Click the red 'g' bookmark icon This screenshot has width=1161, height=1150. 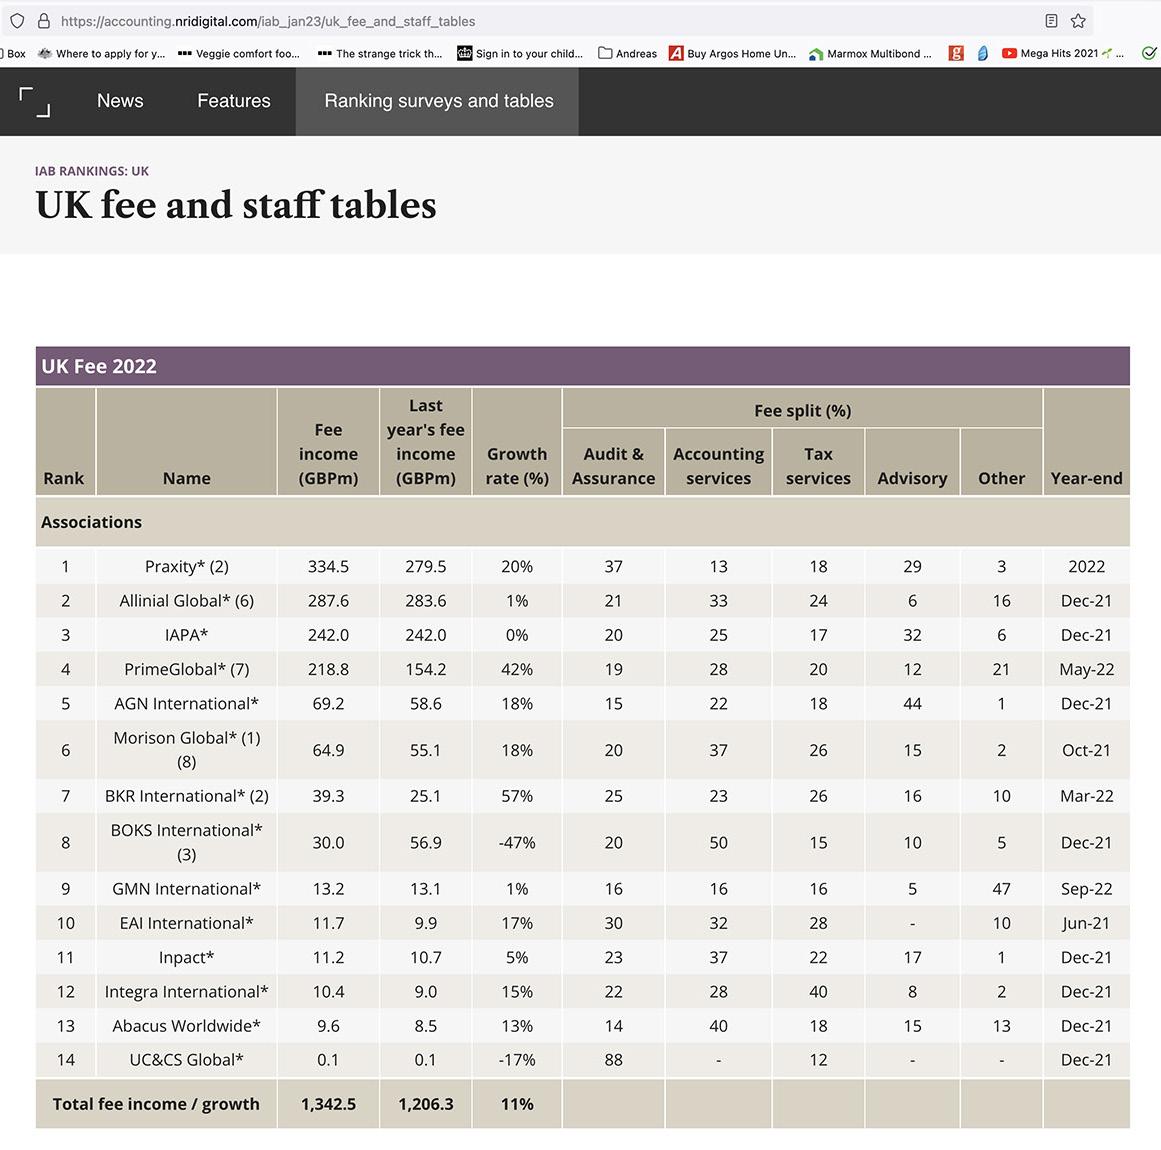point(956,54)
